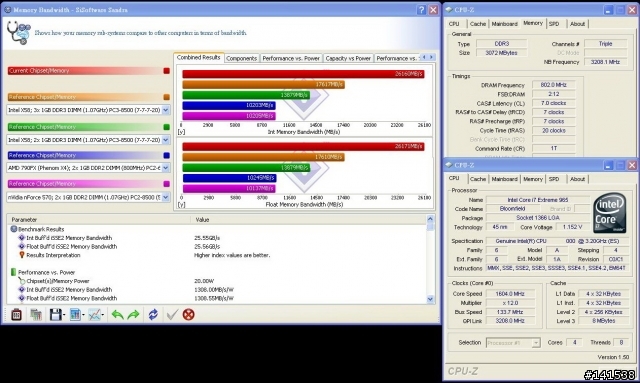The image size is (640, 383).
Task: Click the copy results icon in Sandra toolbar
Action: pos(36,314)
